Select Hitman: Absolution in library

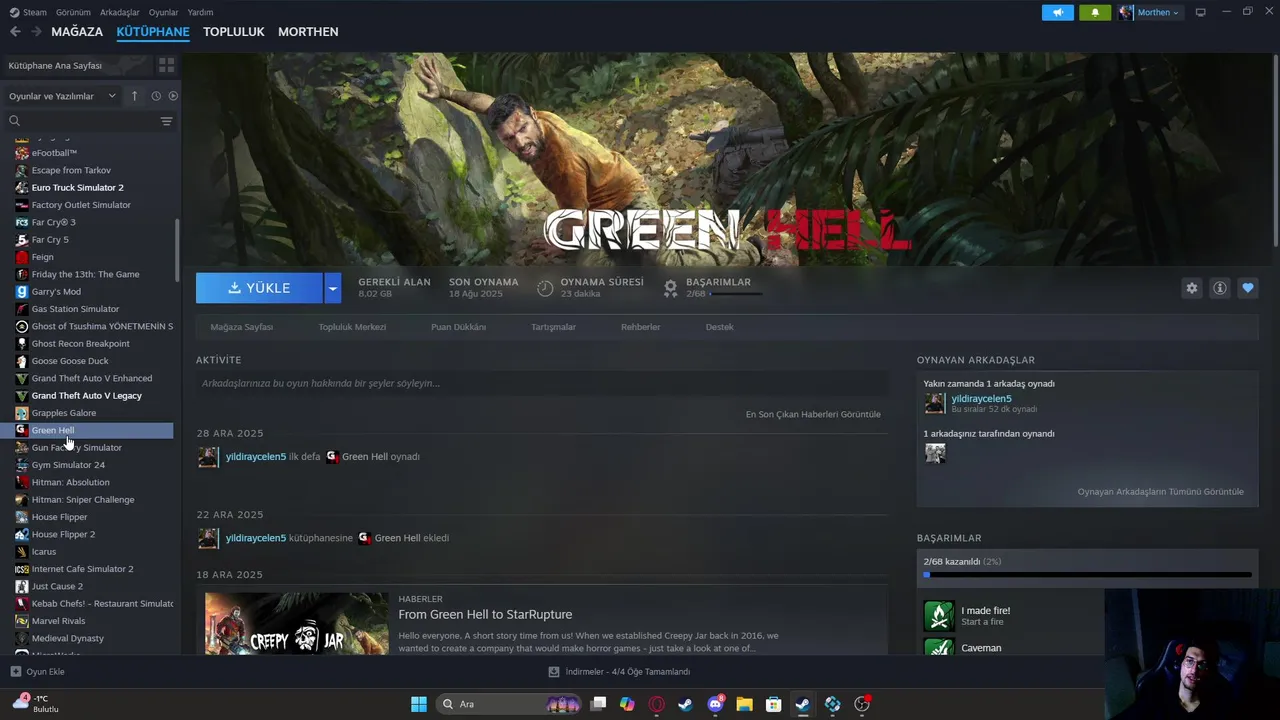[70, 482]
